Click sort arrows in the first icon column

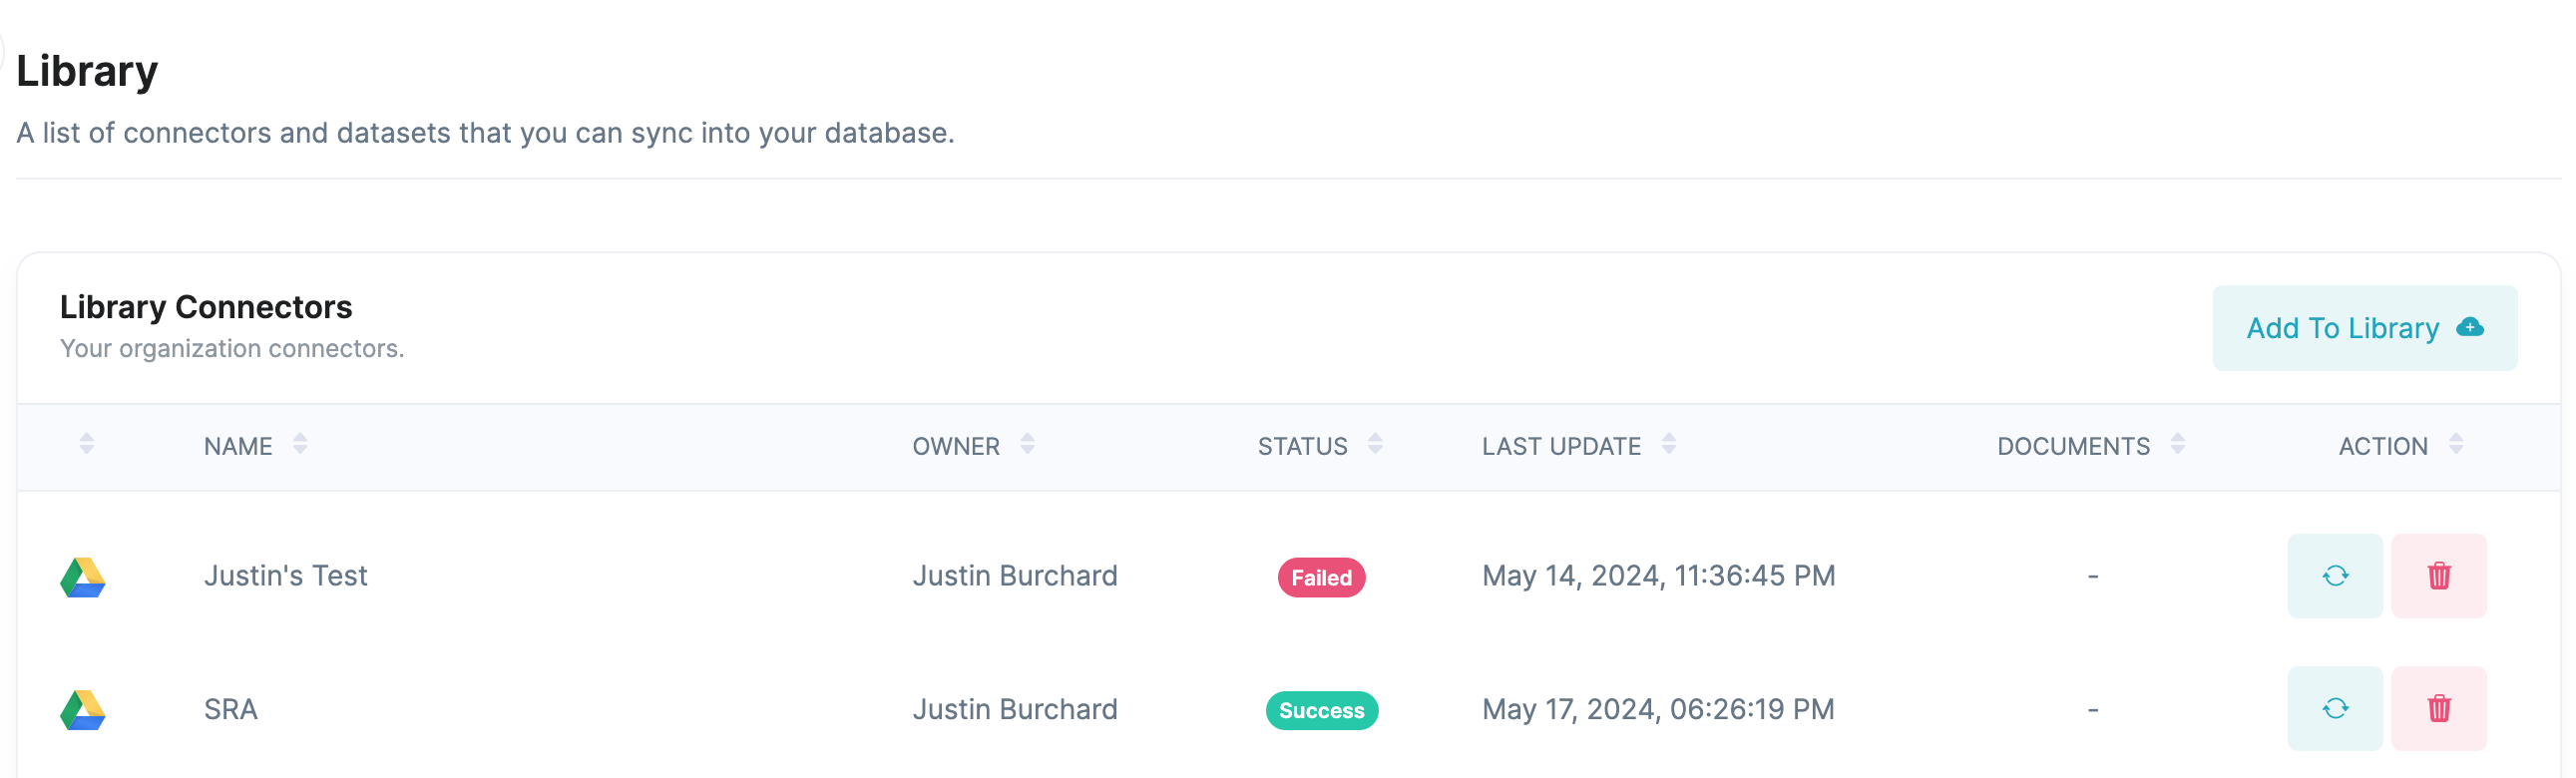click(87, 444)
